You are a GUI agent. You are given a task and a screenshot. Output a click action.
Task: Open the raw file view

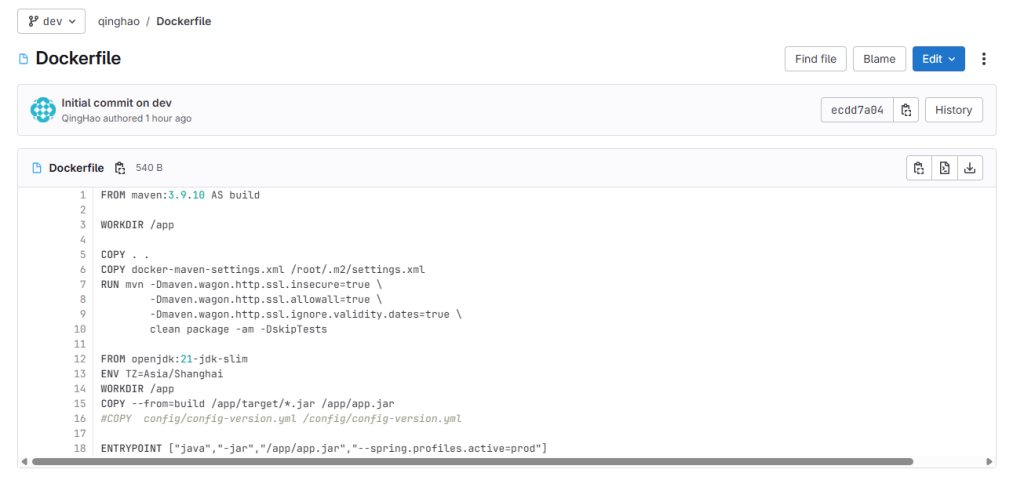tap(944, 168)
